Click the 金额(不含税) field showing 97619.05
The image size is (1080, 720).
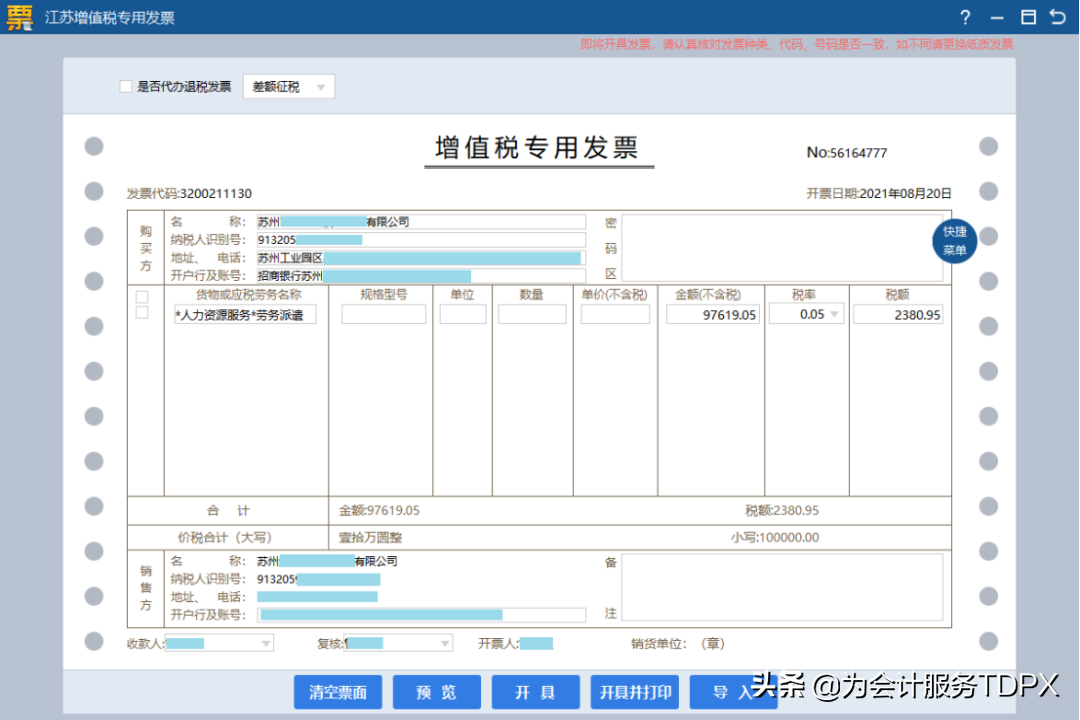pyautogui.click(x=713, y=315)
